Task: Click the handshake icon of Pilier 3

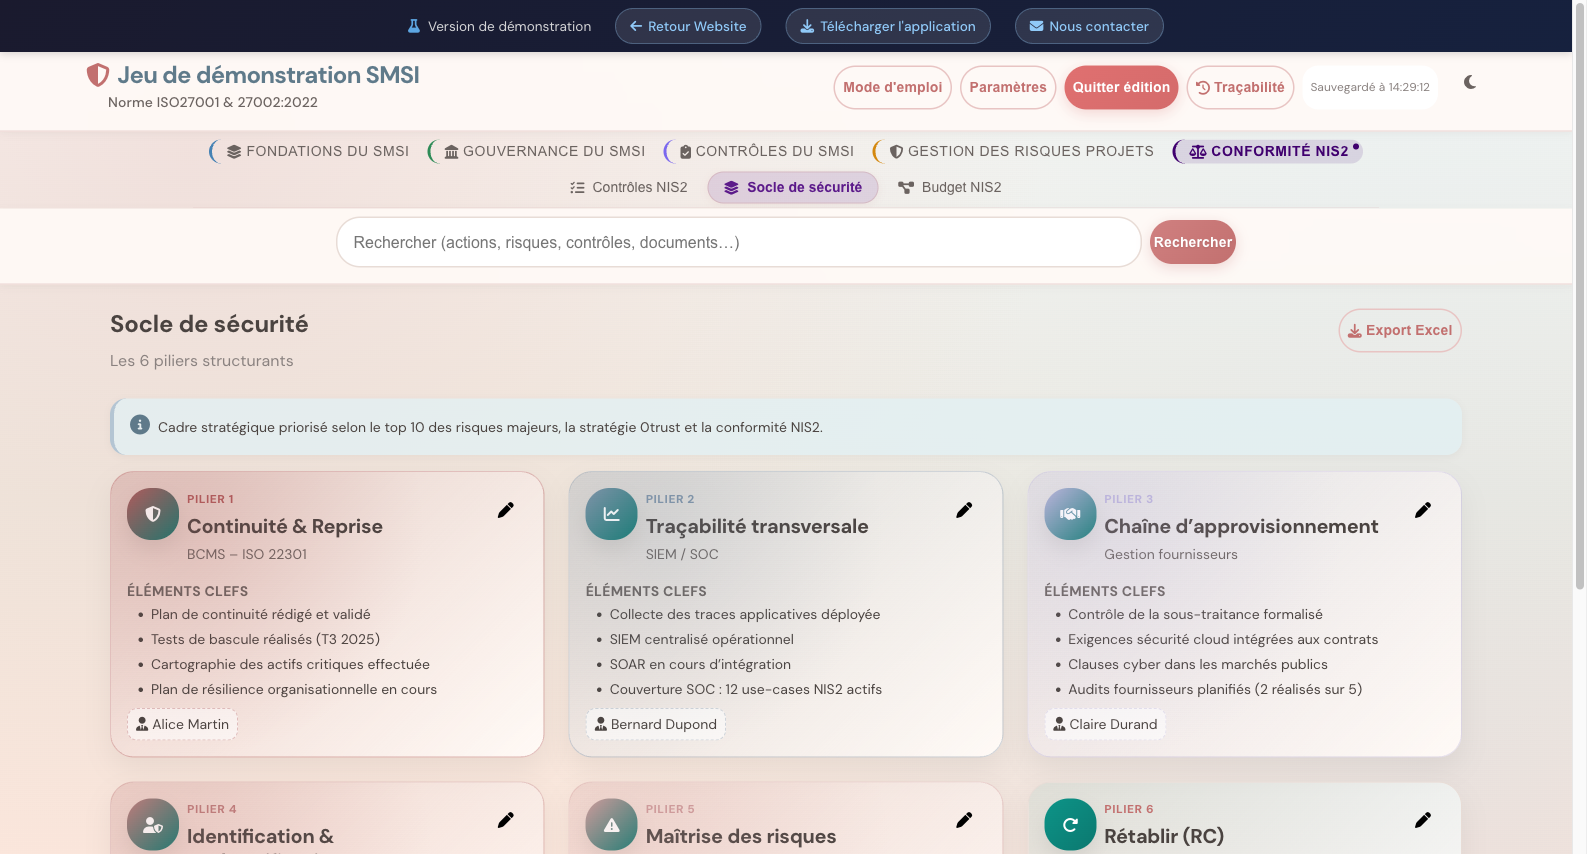Action: [1070, 514]
